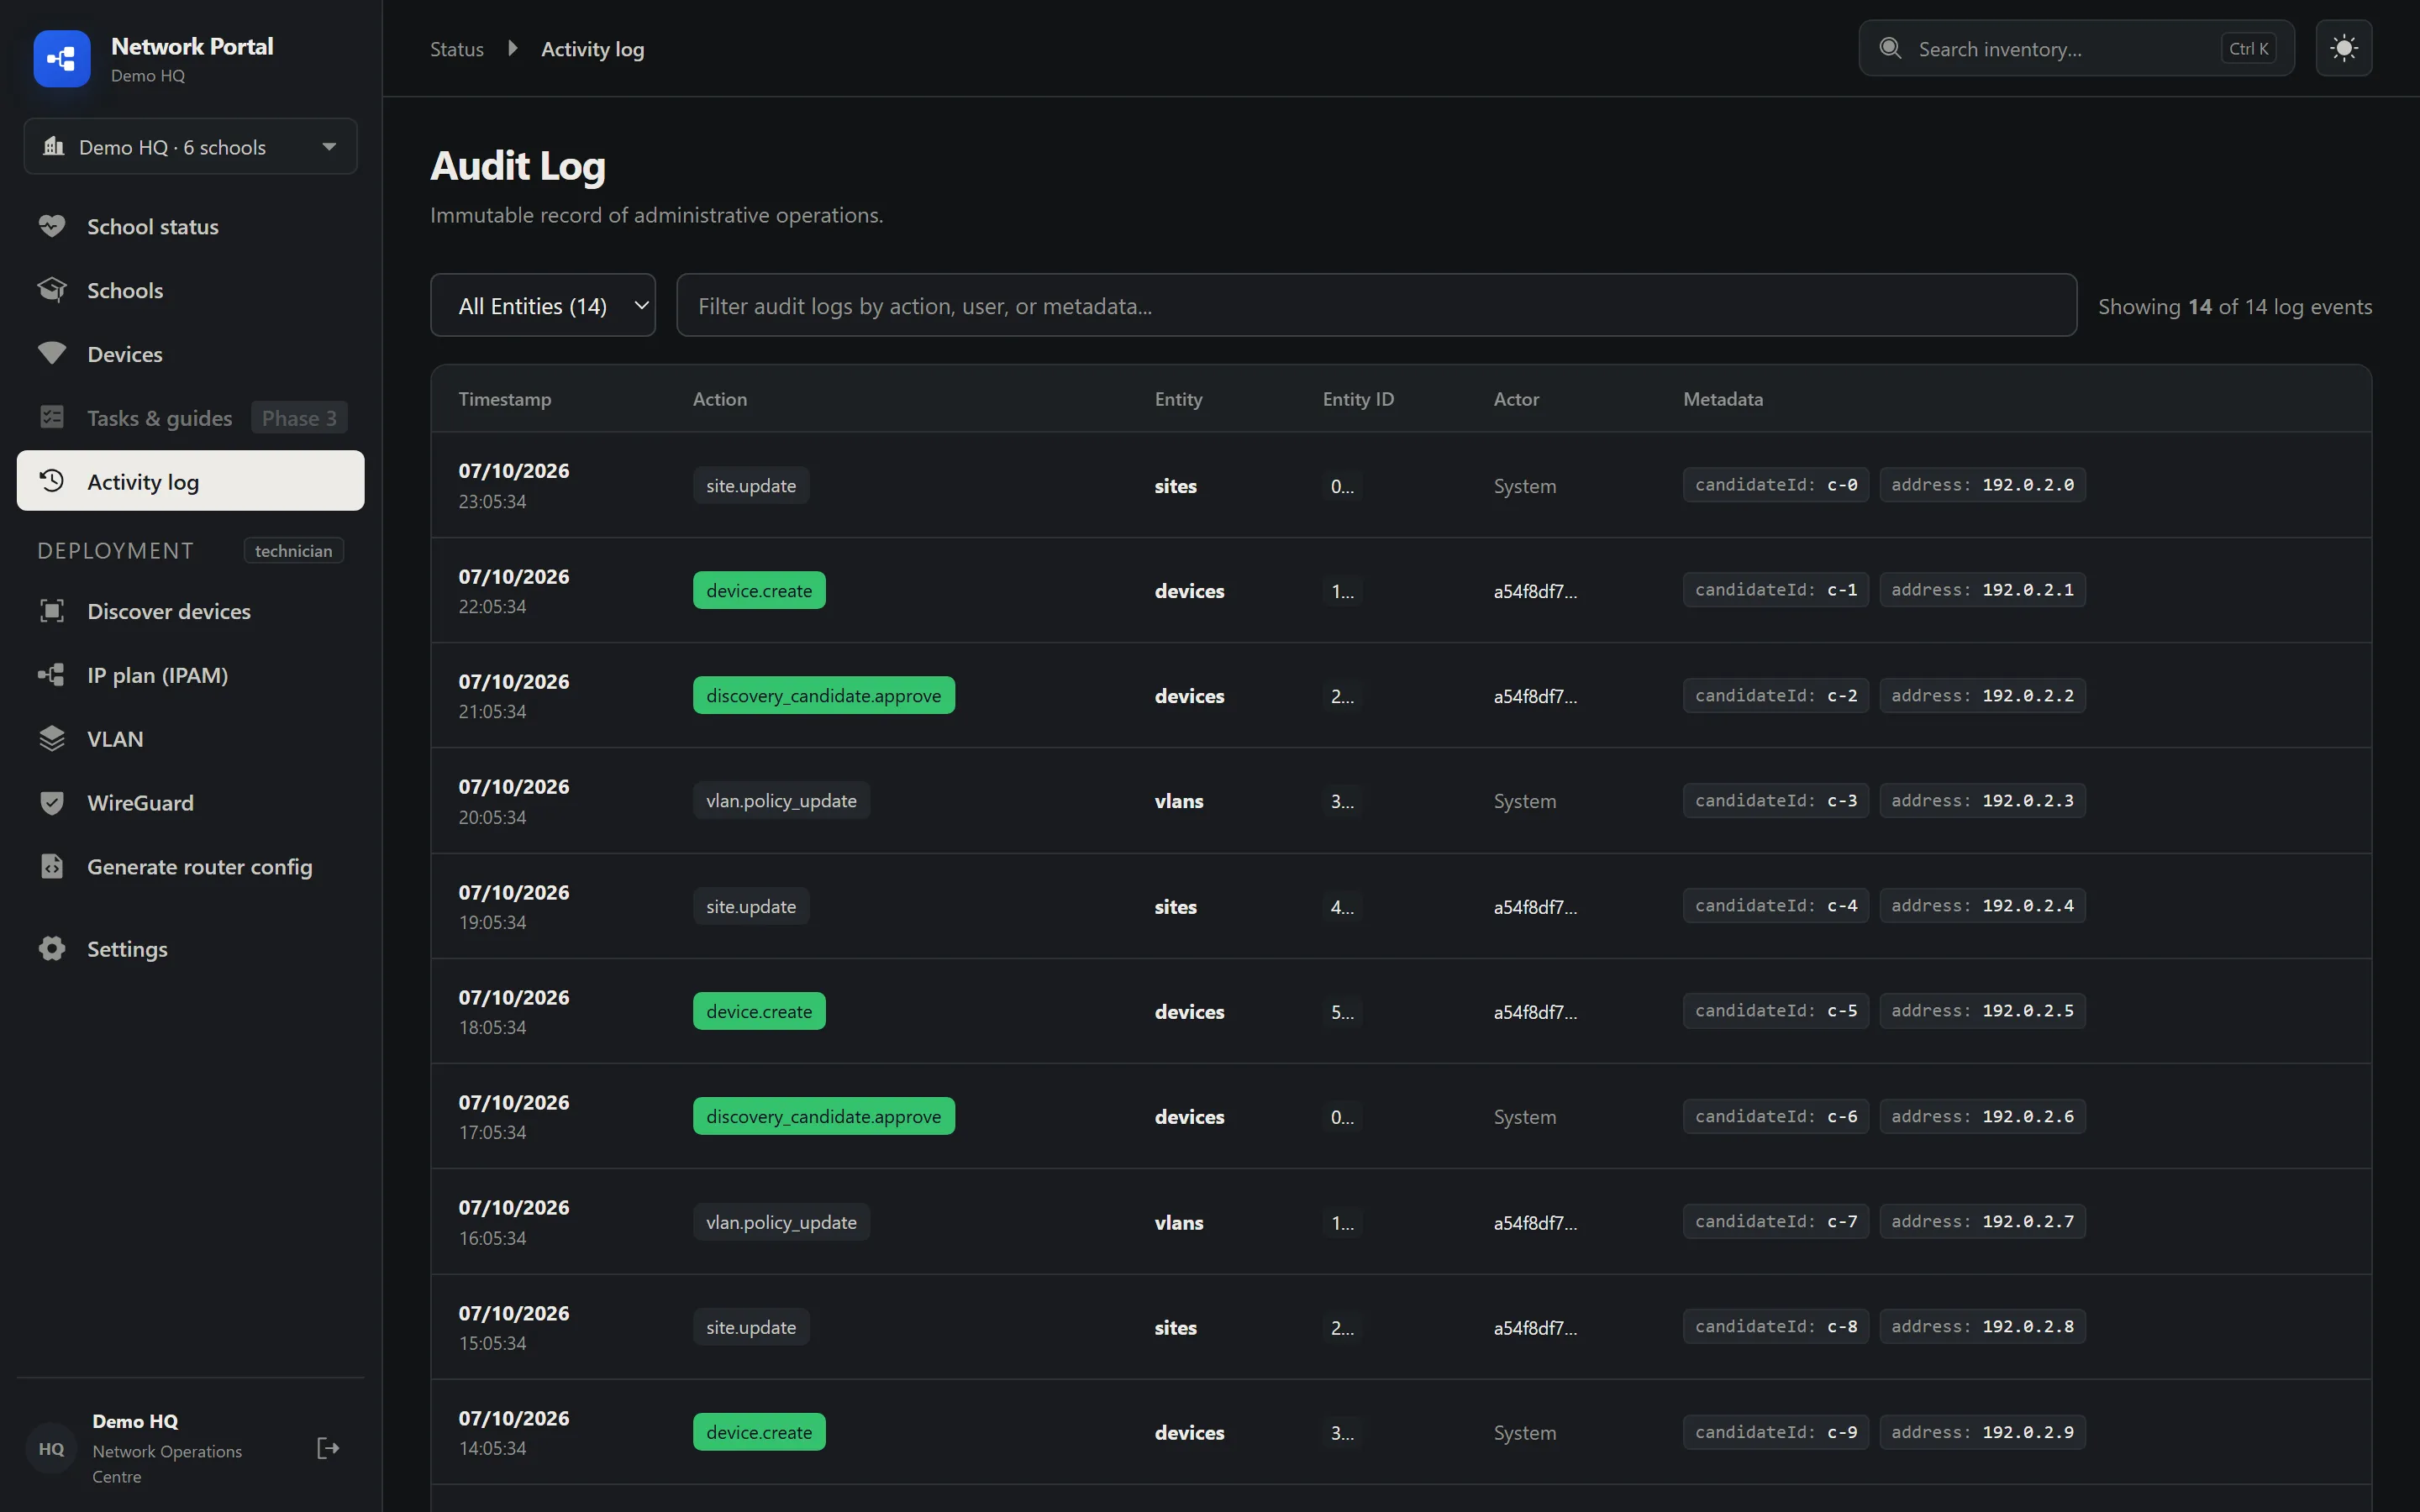Click the IP plan network icon
Image resolution: width=2420 pixels, height=1512 pixels.
coord(52,675)
